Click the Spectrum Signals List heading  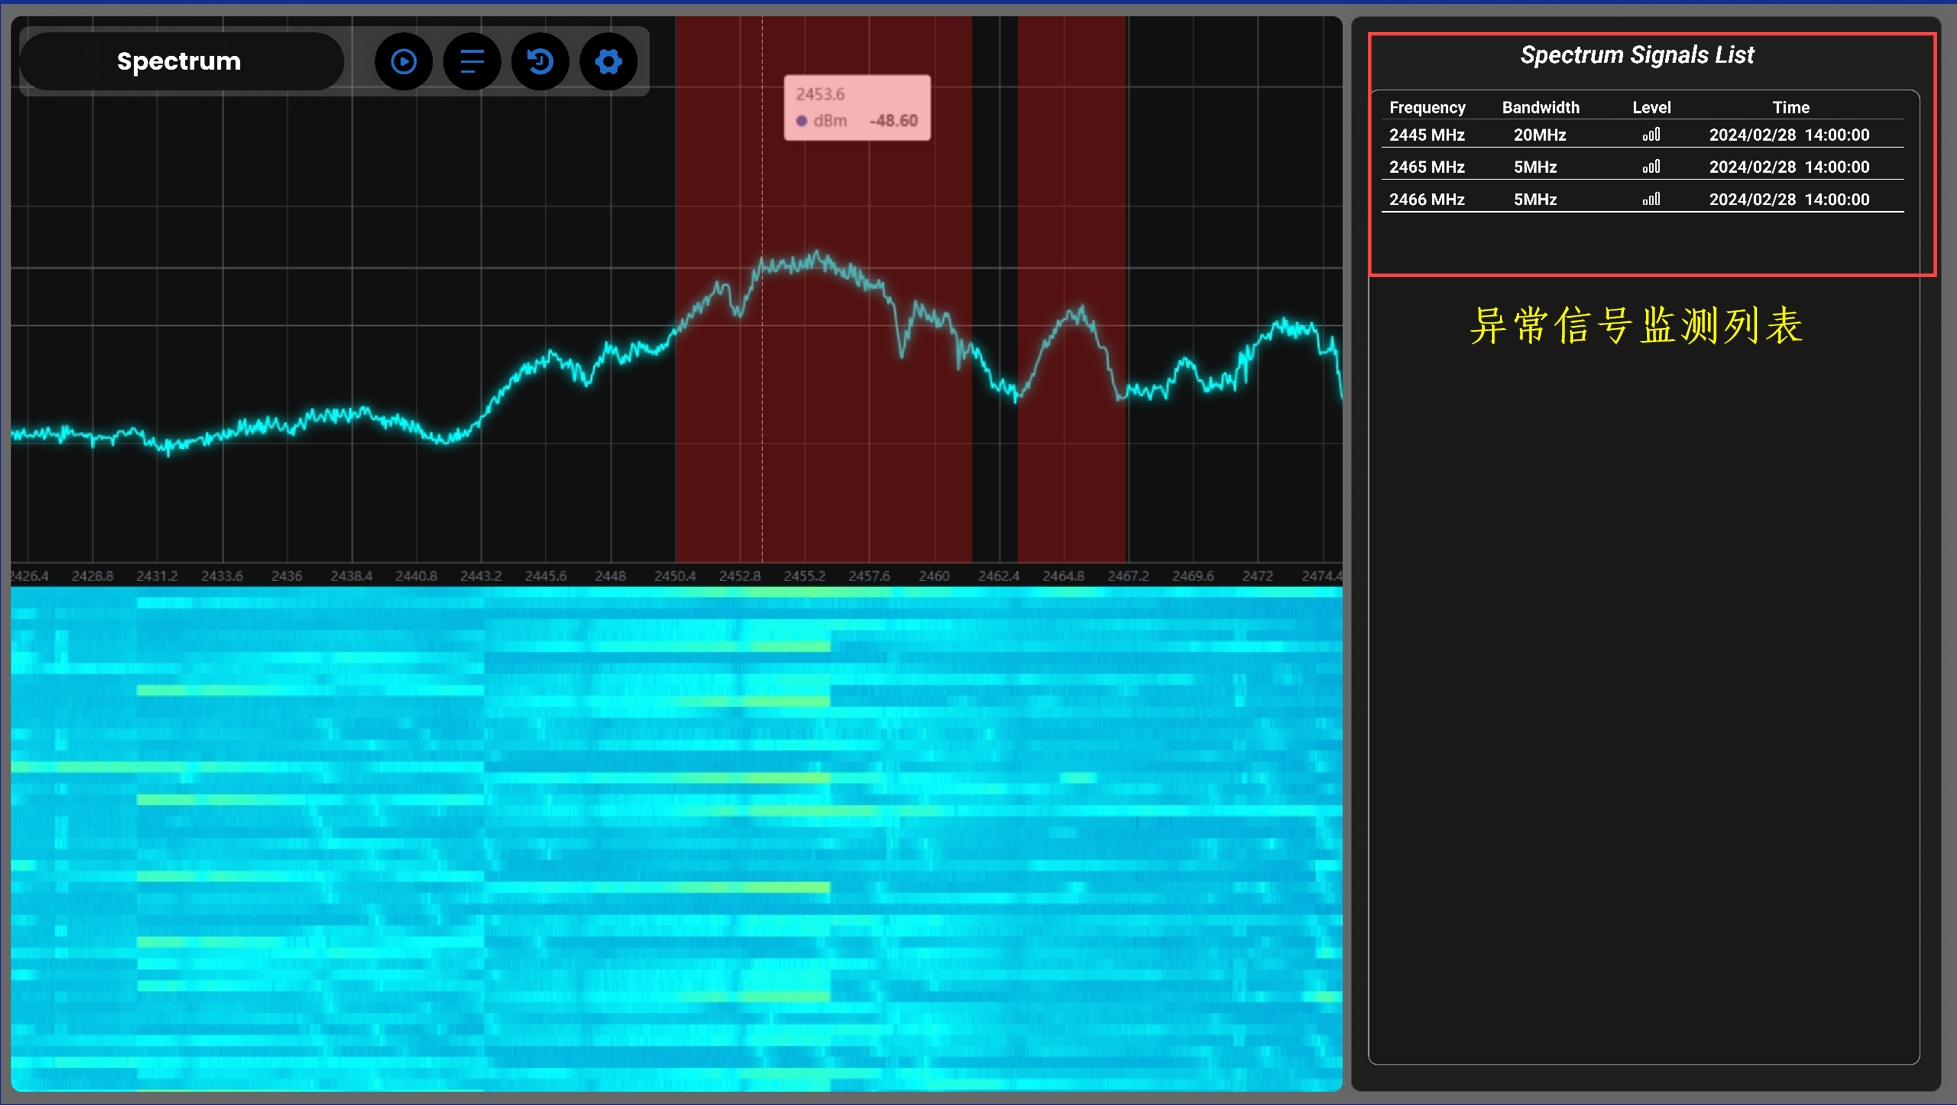coord(1637,55)
